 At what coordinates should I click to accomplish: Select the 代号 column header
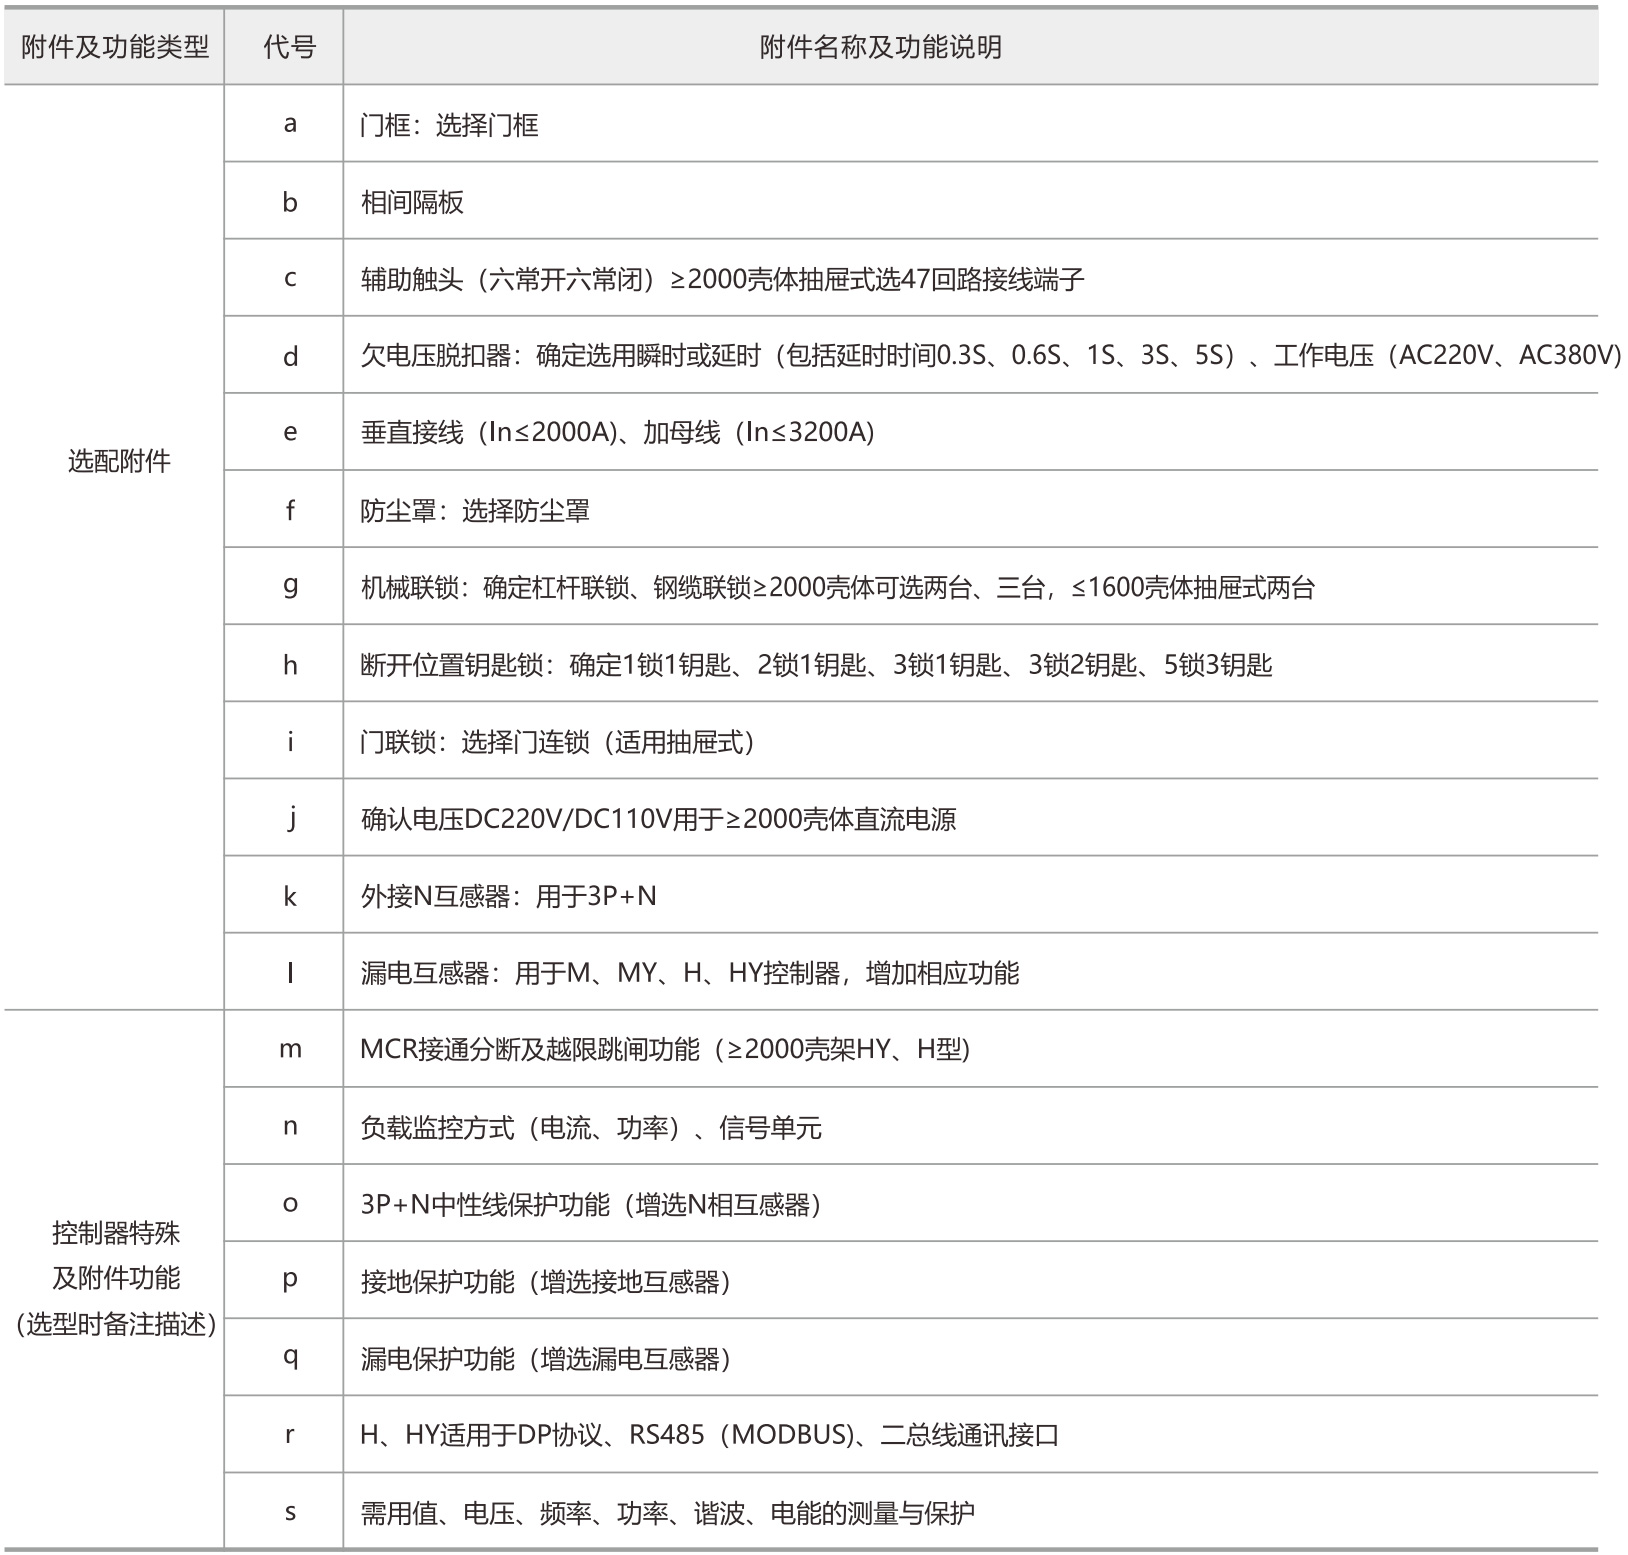[290, 47]
